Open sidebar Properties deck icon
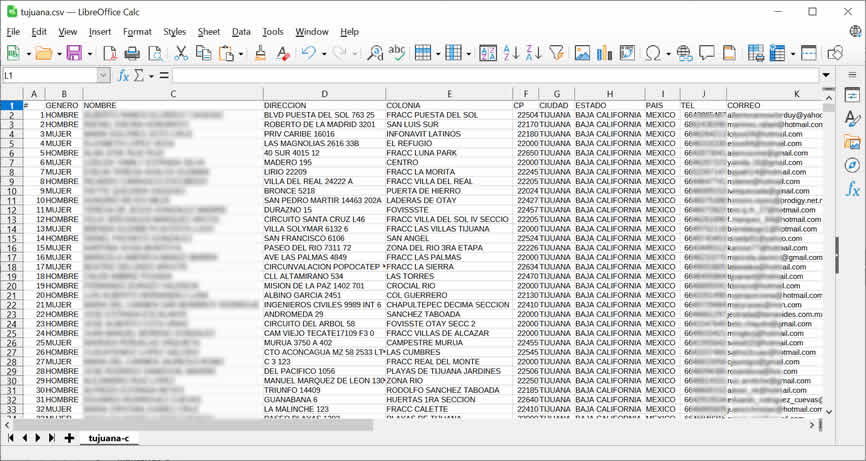Screen dimensions: 866x461 coord(852,95)
